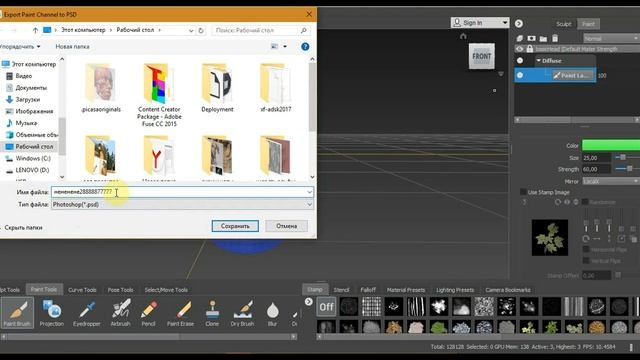Choose the Blur tool
The height and width of the screenshot is (360, 640).
tap(272, 313)
